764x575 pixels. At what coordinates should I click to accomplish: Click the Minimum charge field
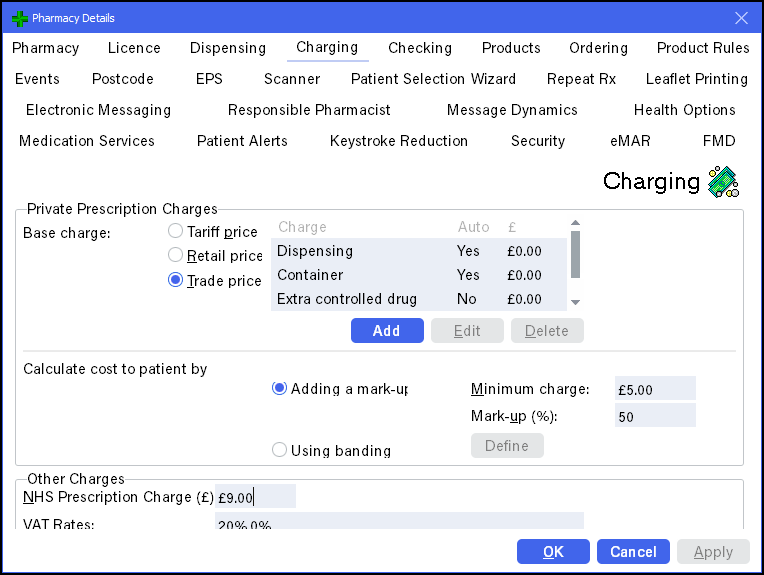(x=655, y=389)
